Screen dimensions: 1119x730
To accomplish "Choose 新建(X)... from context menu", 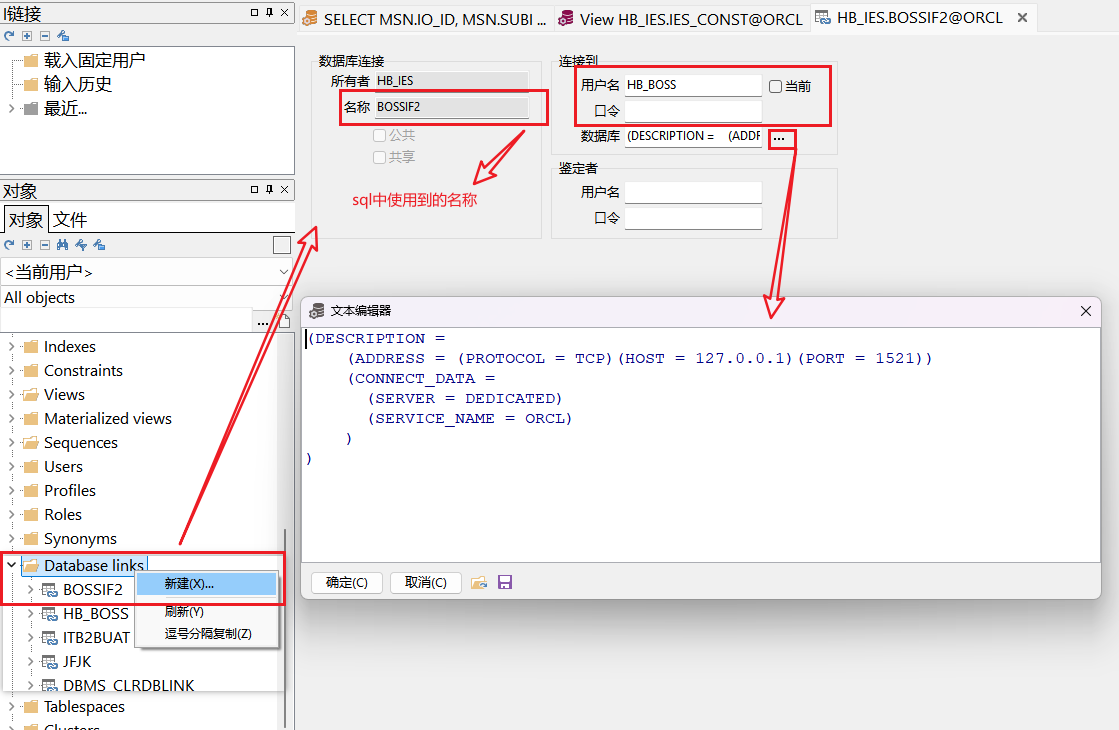I will [x=206, y=584].
